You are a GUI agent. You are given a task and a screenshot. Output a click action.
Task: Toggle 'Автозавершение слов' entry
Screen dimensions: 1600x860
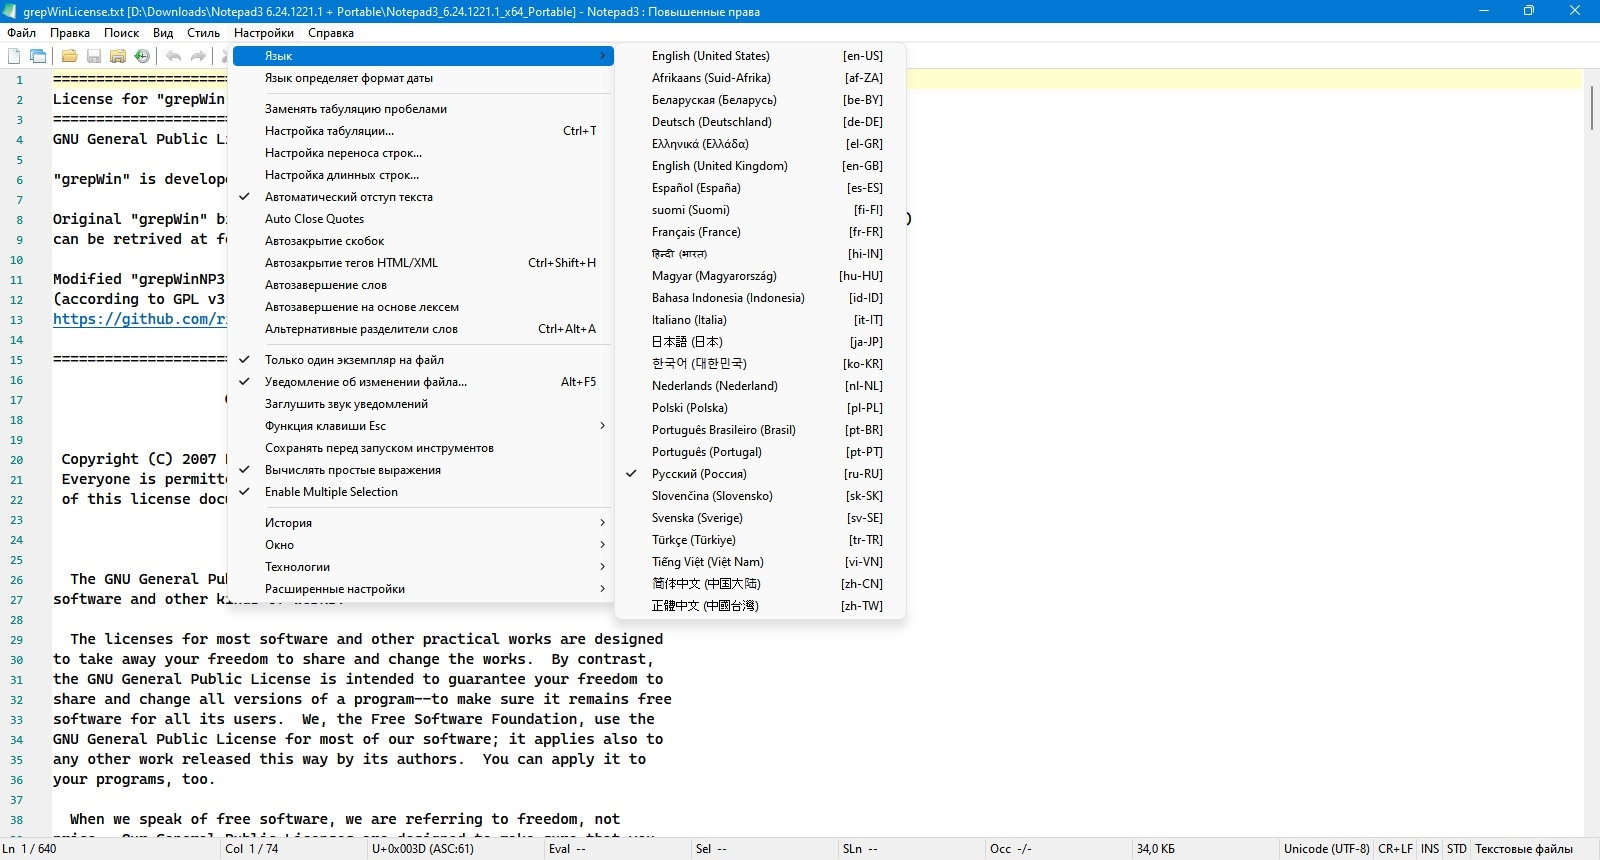tap(421, 285)
